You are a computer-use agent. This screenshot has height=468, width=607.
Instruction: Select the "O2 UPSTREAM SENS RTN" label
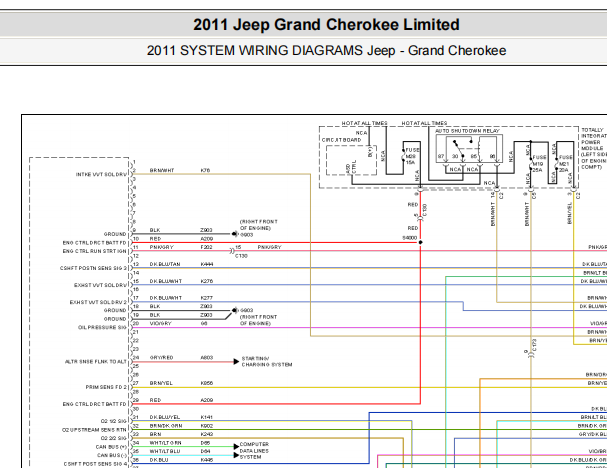coord(94,430)
